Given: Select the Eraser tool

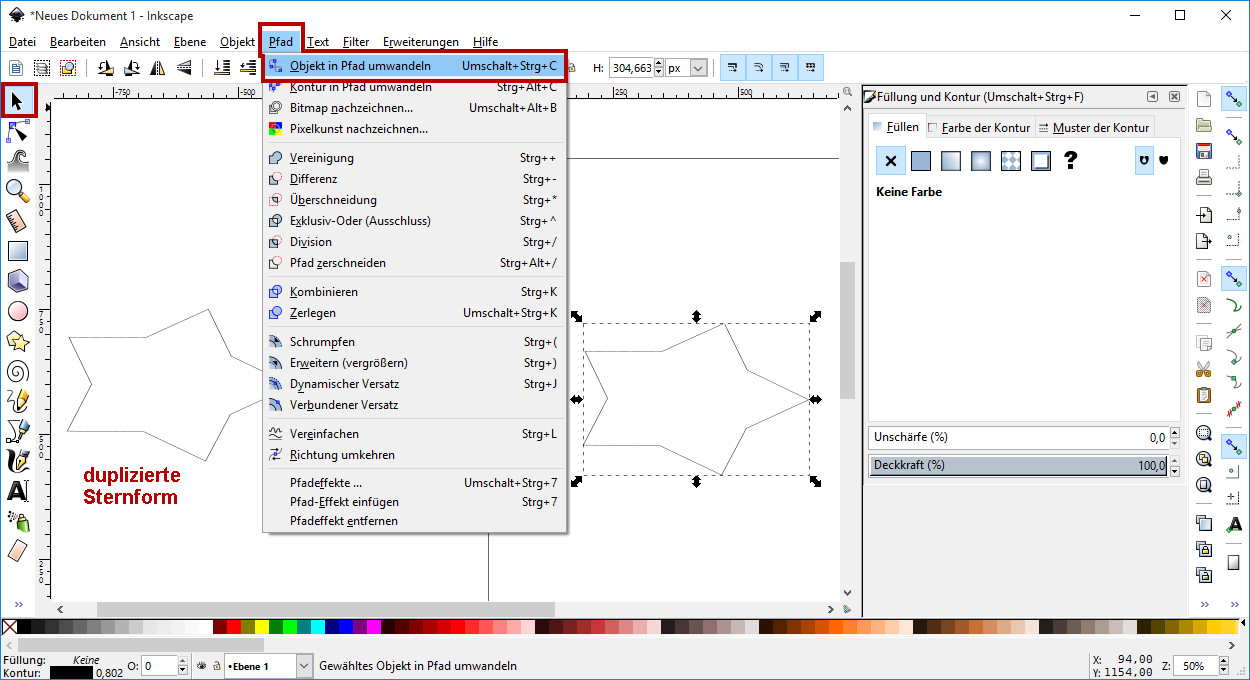Looking at the screenshot, I should (x=17, y=550).
